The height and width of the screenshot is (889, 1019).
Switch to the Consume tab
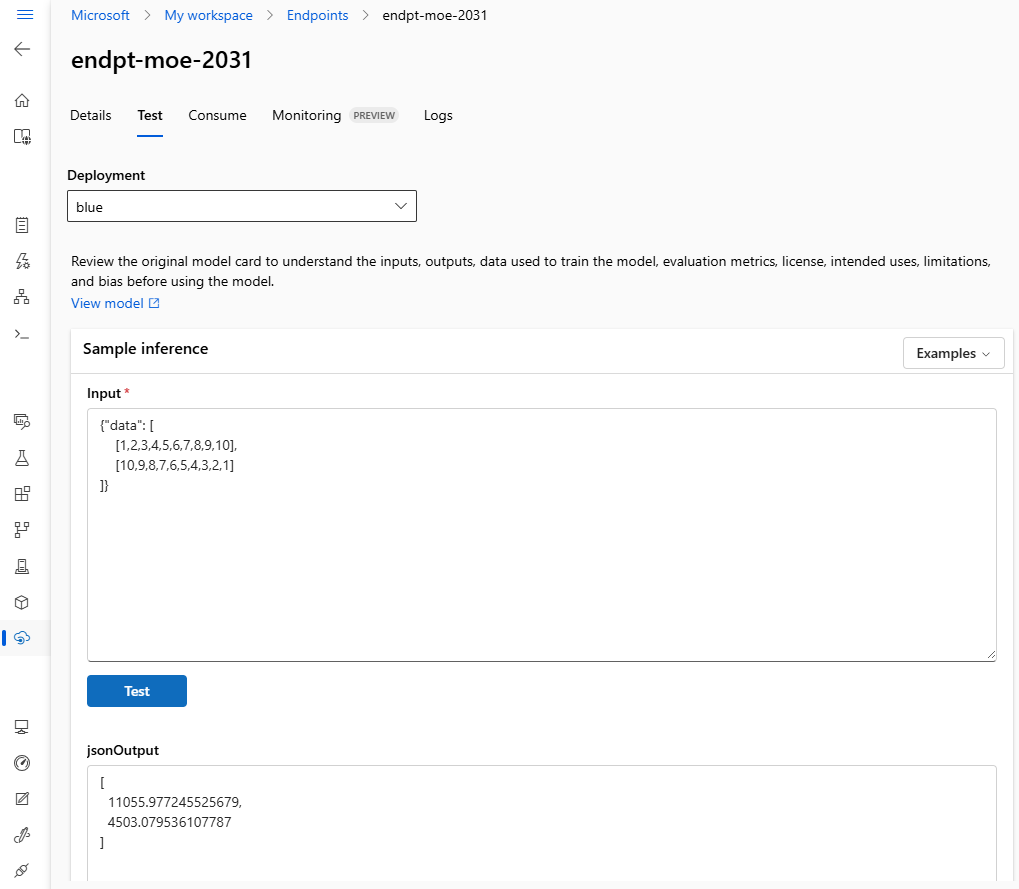(x=217, y=115)
